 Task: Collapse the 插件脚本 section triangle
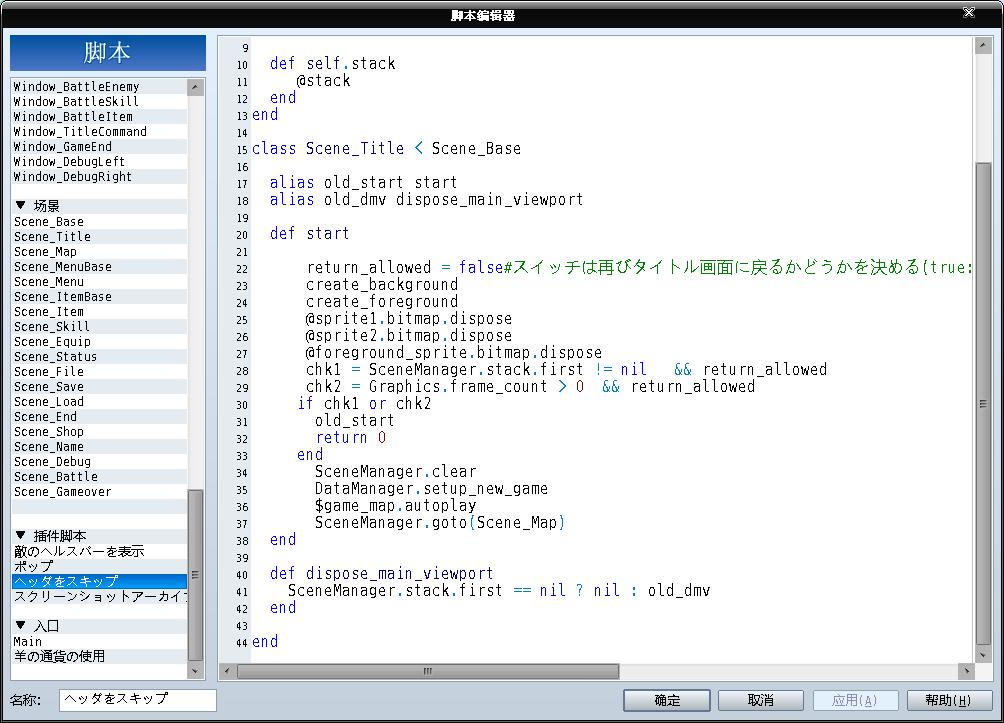click(20, 535)
